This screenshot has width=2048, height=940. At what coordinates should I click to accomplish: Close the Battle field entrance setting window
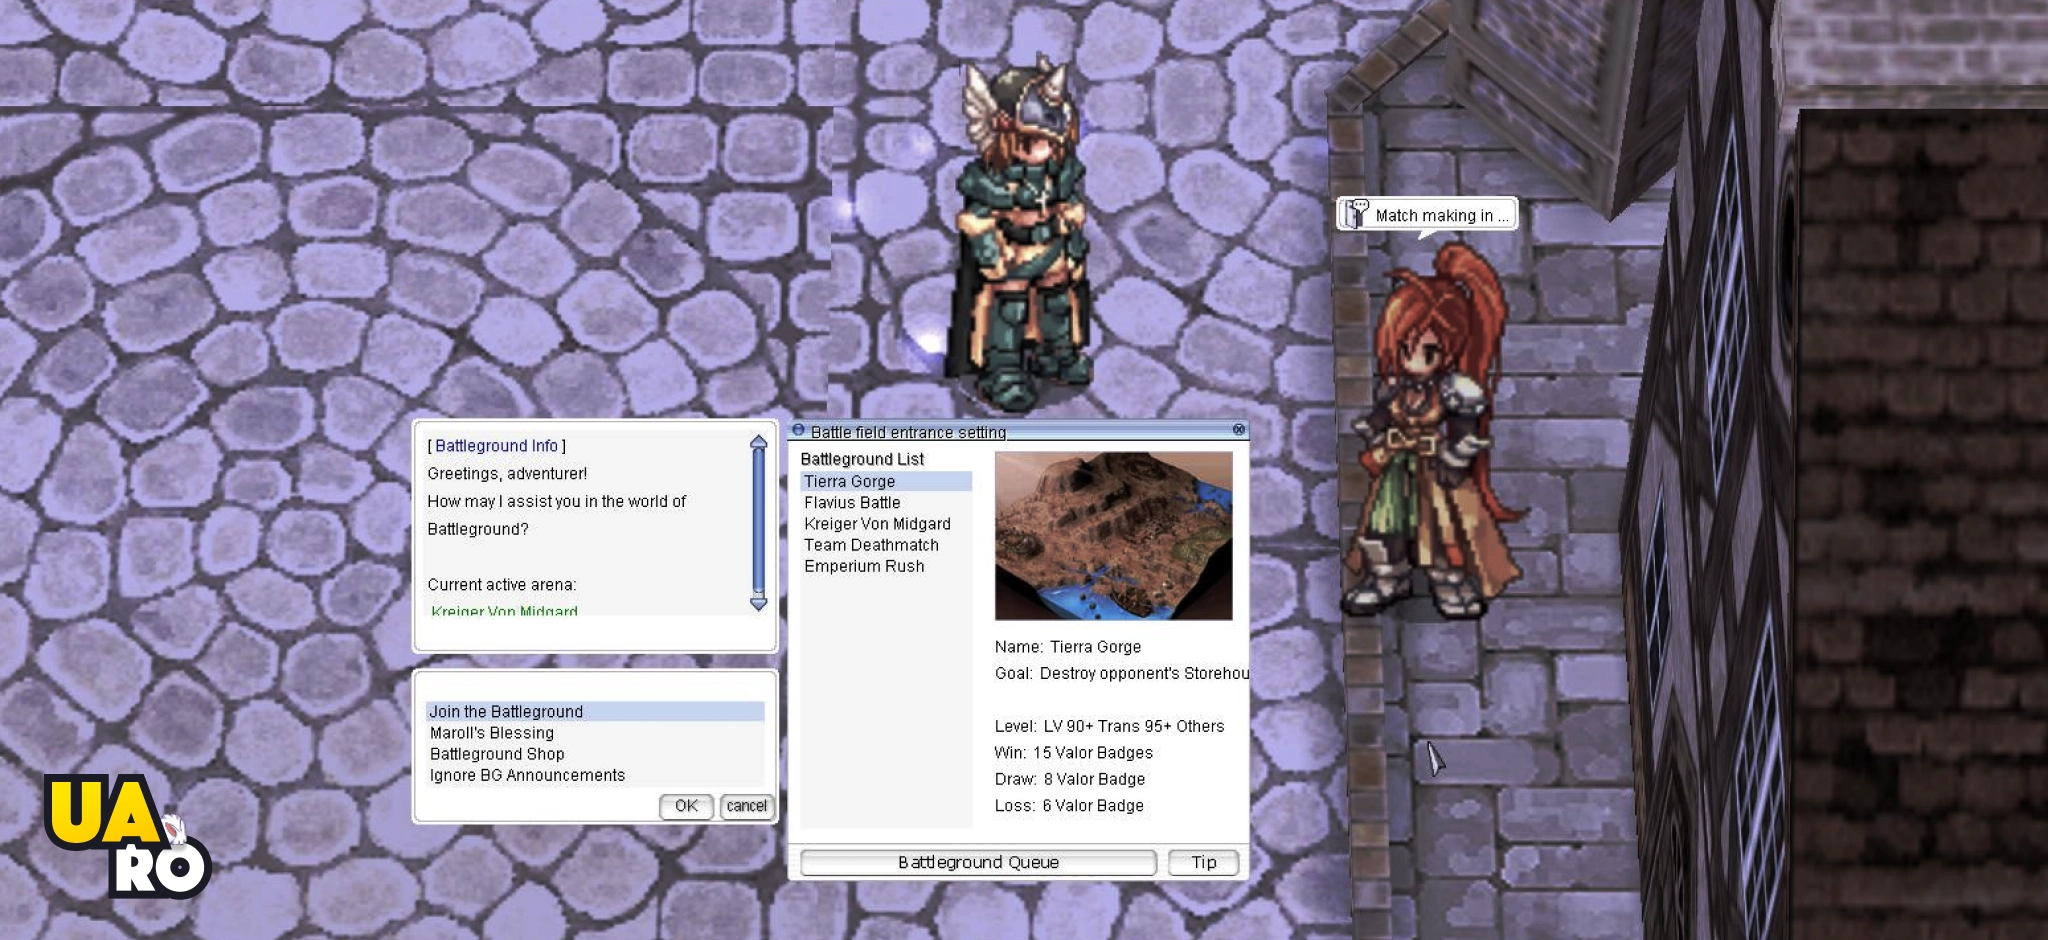click(x=1238, y=430)
